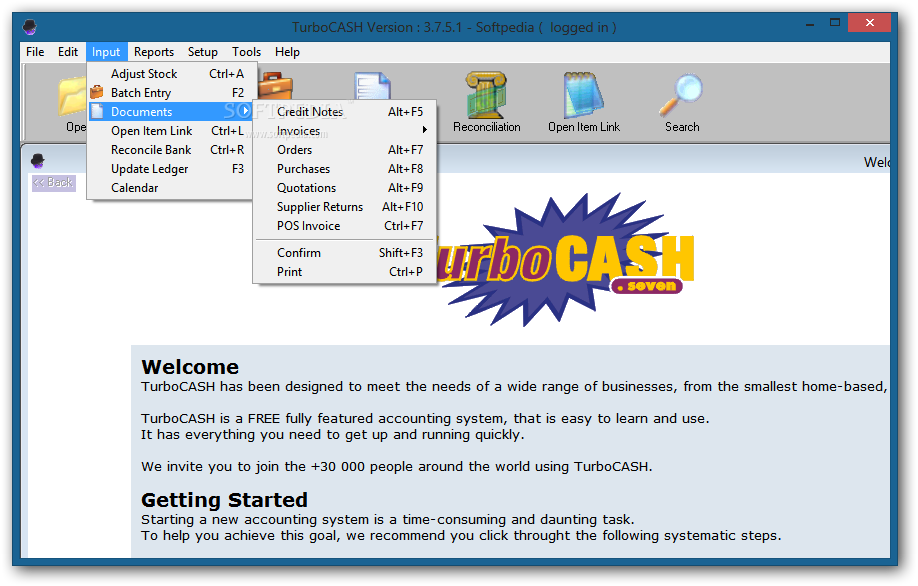Click the hat icon above Back button
Image resolution: width=918 pixels, height=586 pixels.
pyautogui.click(x=37, y=160)
